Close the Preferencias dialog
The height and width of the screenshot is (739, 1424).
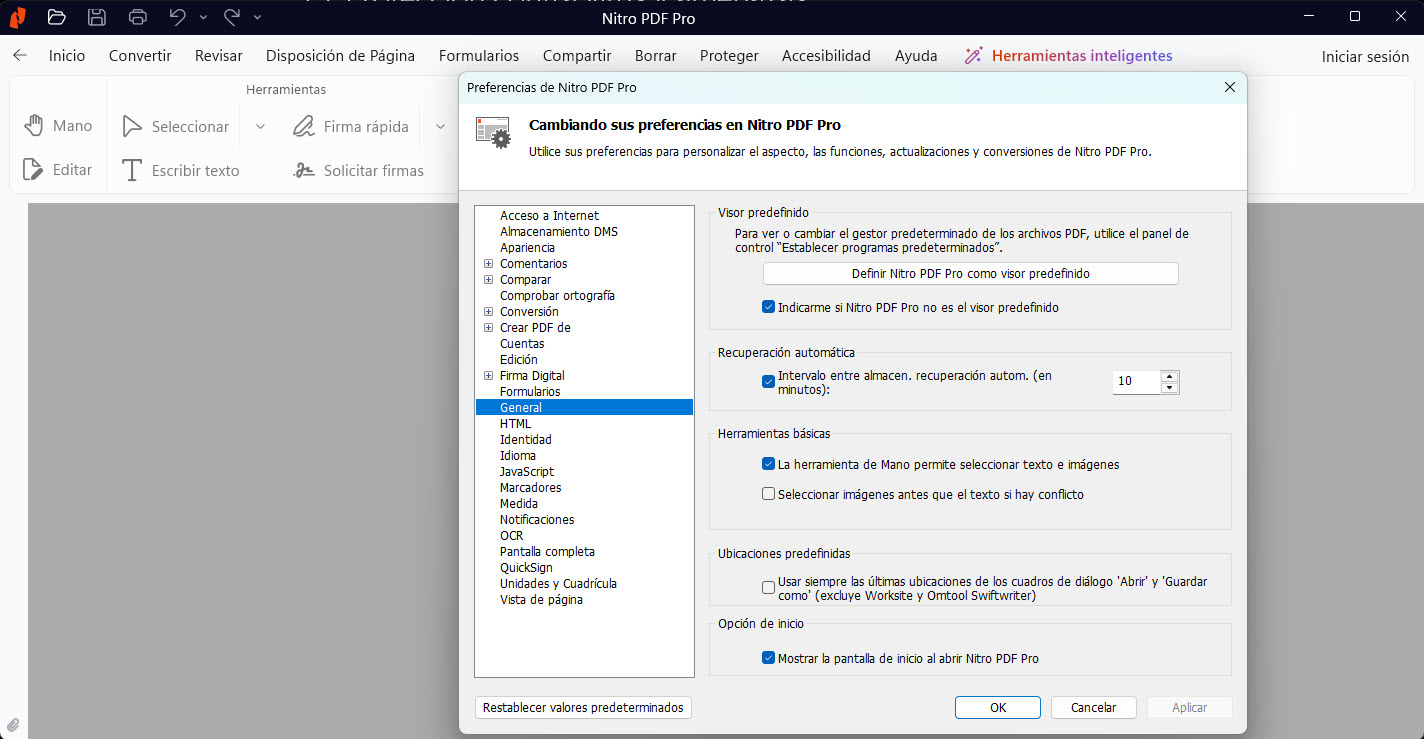click(x=1229, y=87)
